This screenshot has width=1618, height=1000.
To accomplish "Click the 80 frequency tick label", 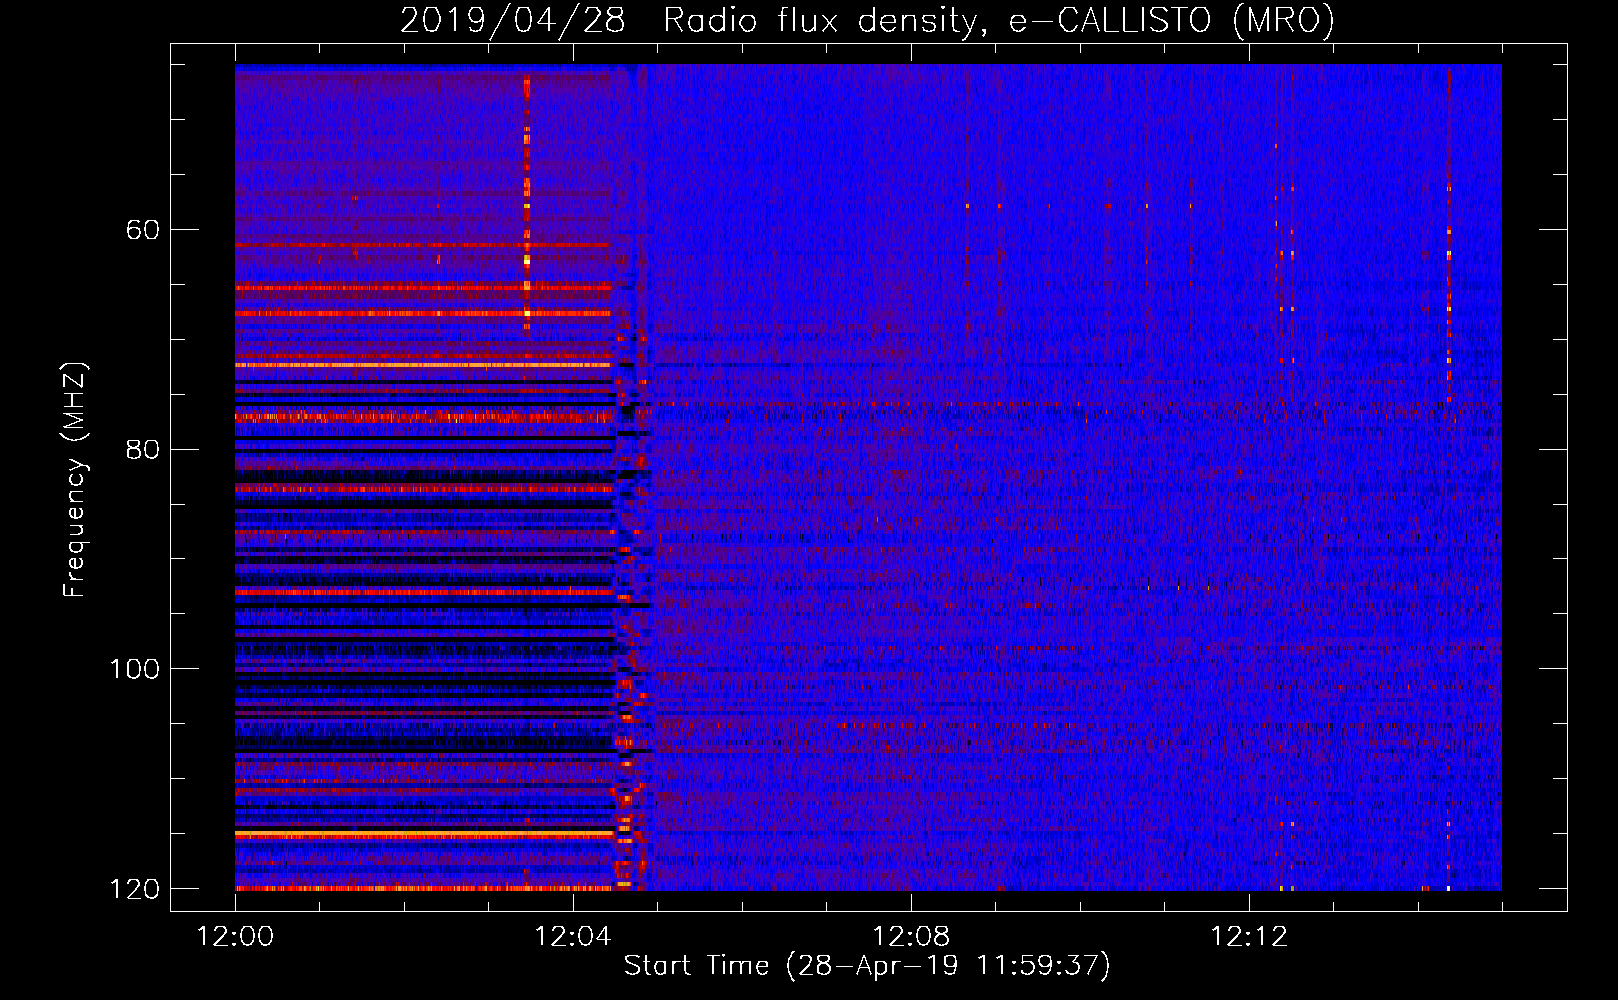I will coord(142,449).
